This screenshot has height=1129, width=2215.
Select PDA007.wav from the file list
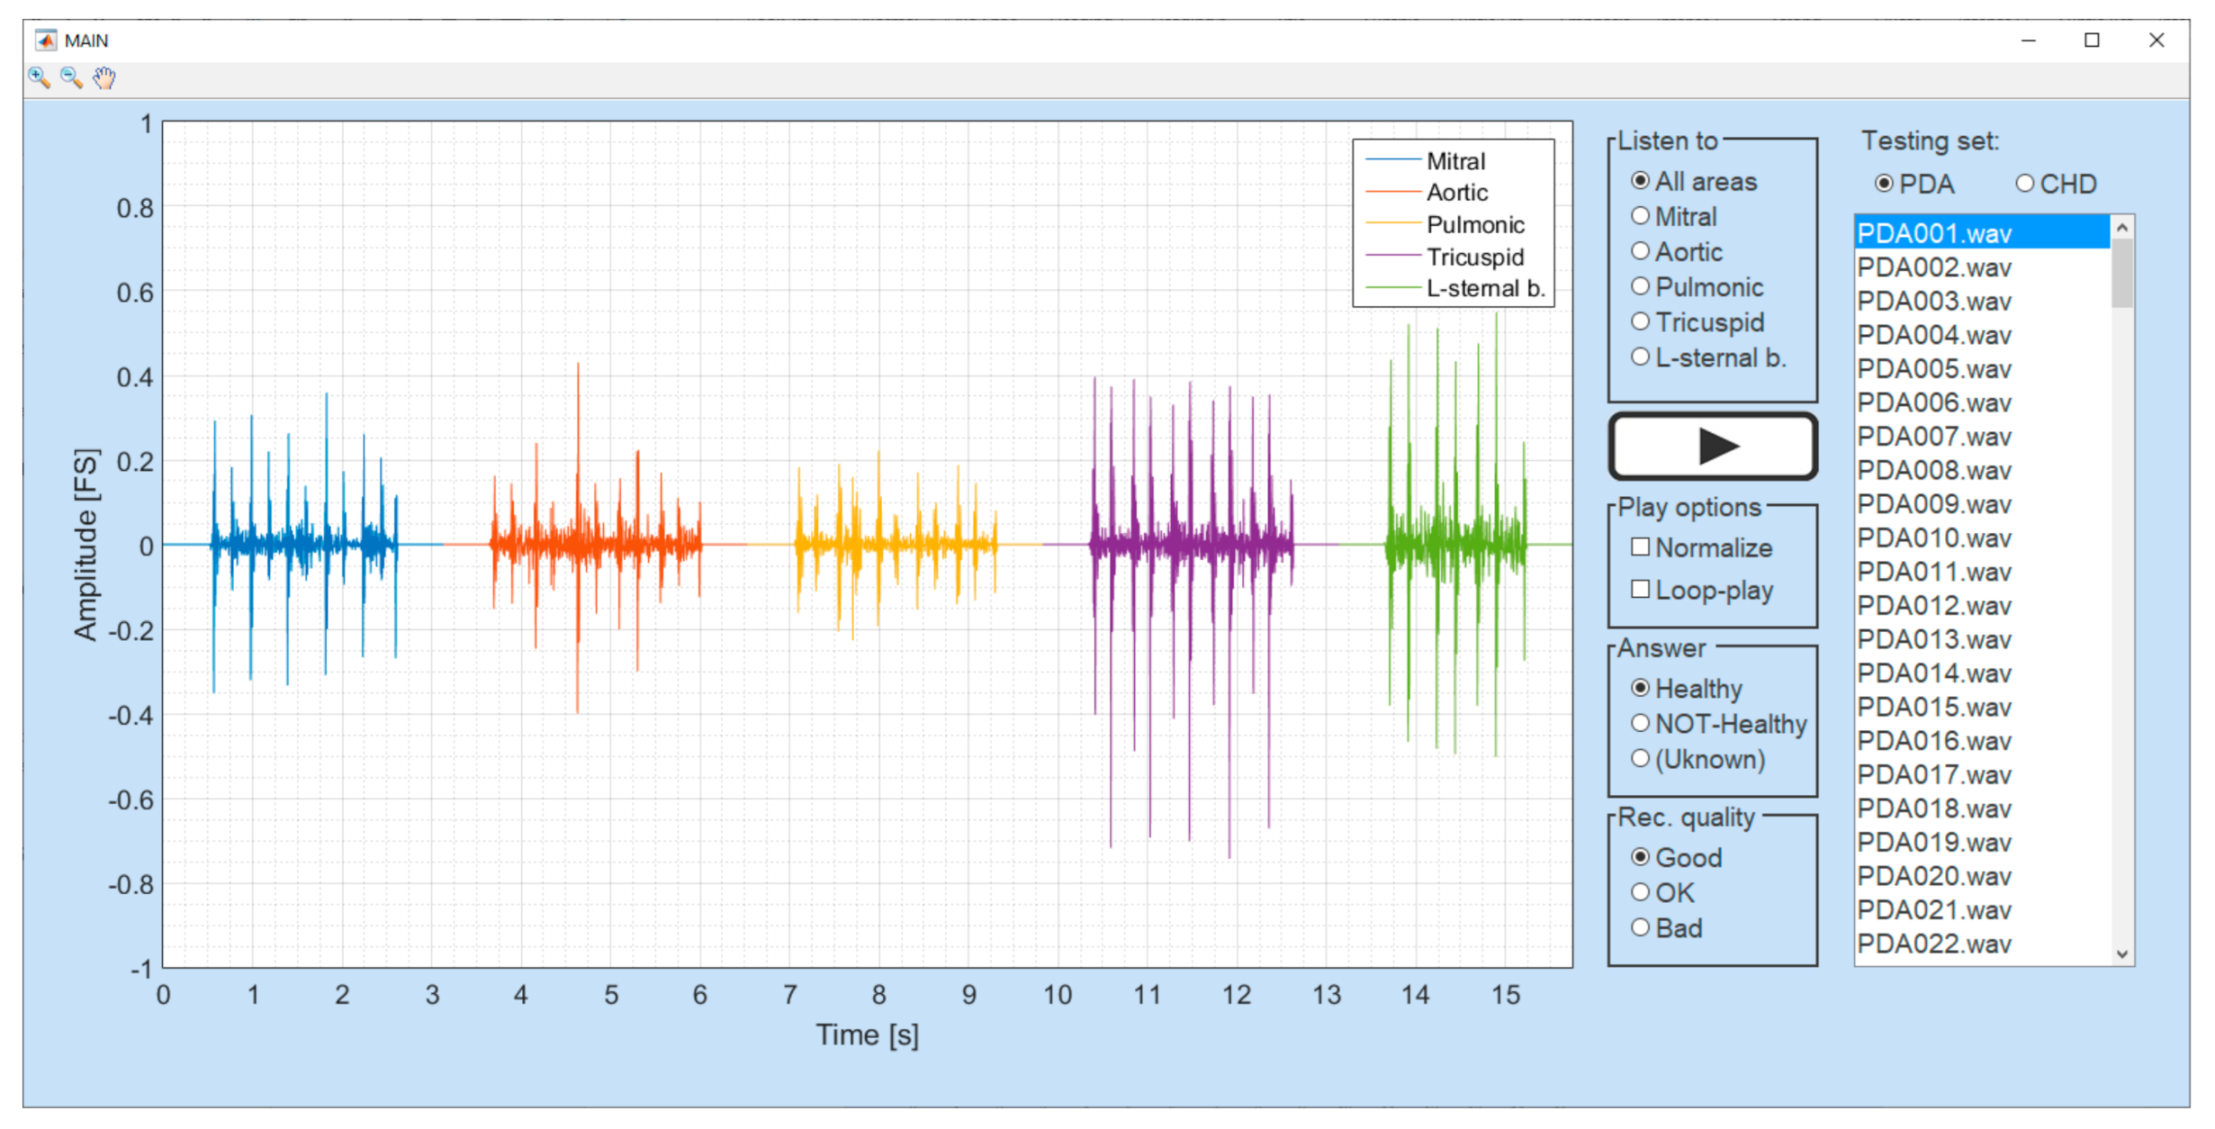point(1934,437)
